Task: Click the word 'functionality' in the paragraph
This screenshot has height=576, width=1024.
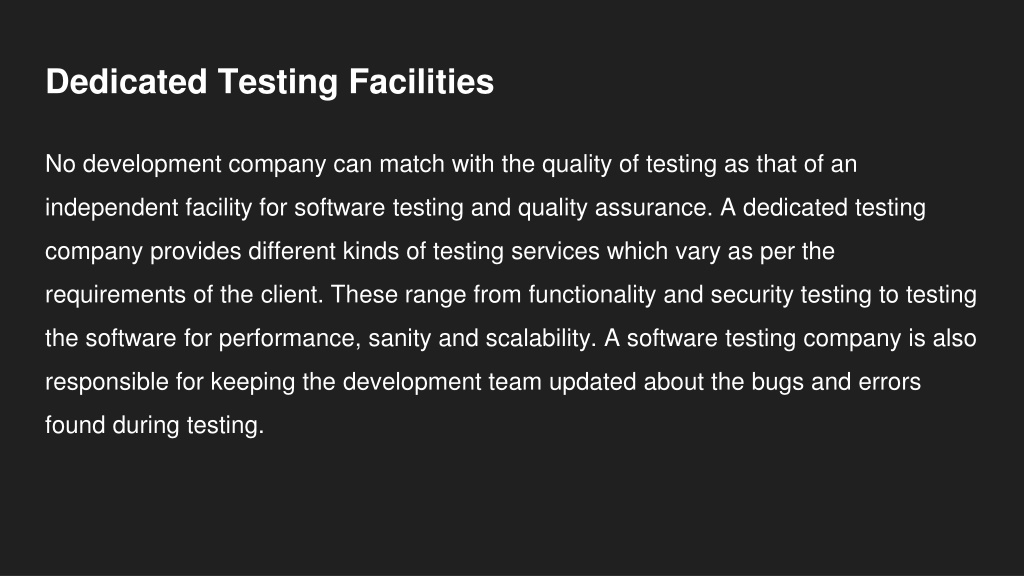Action: 592,295
